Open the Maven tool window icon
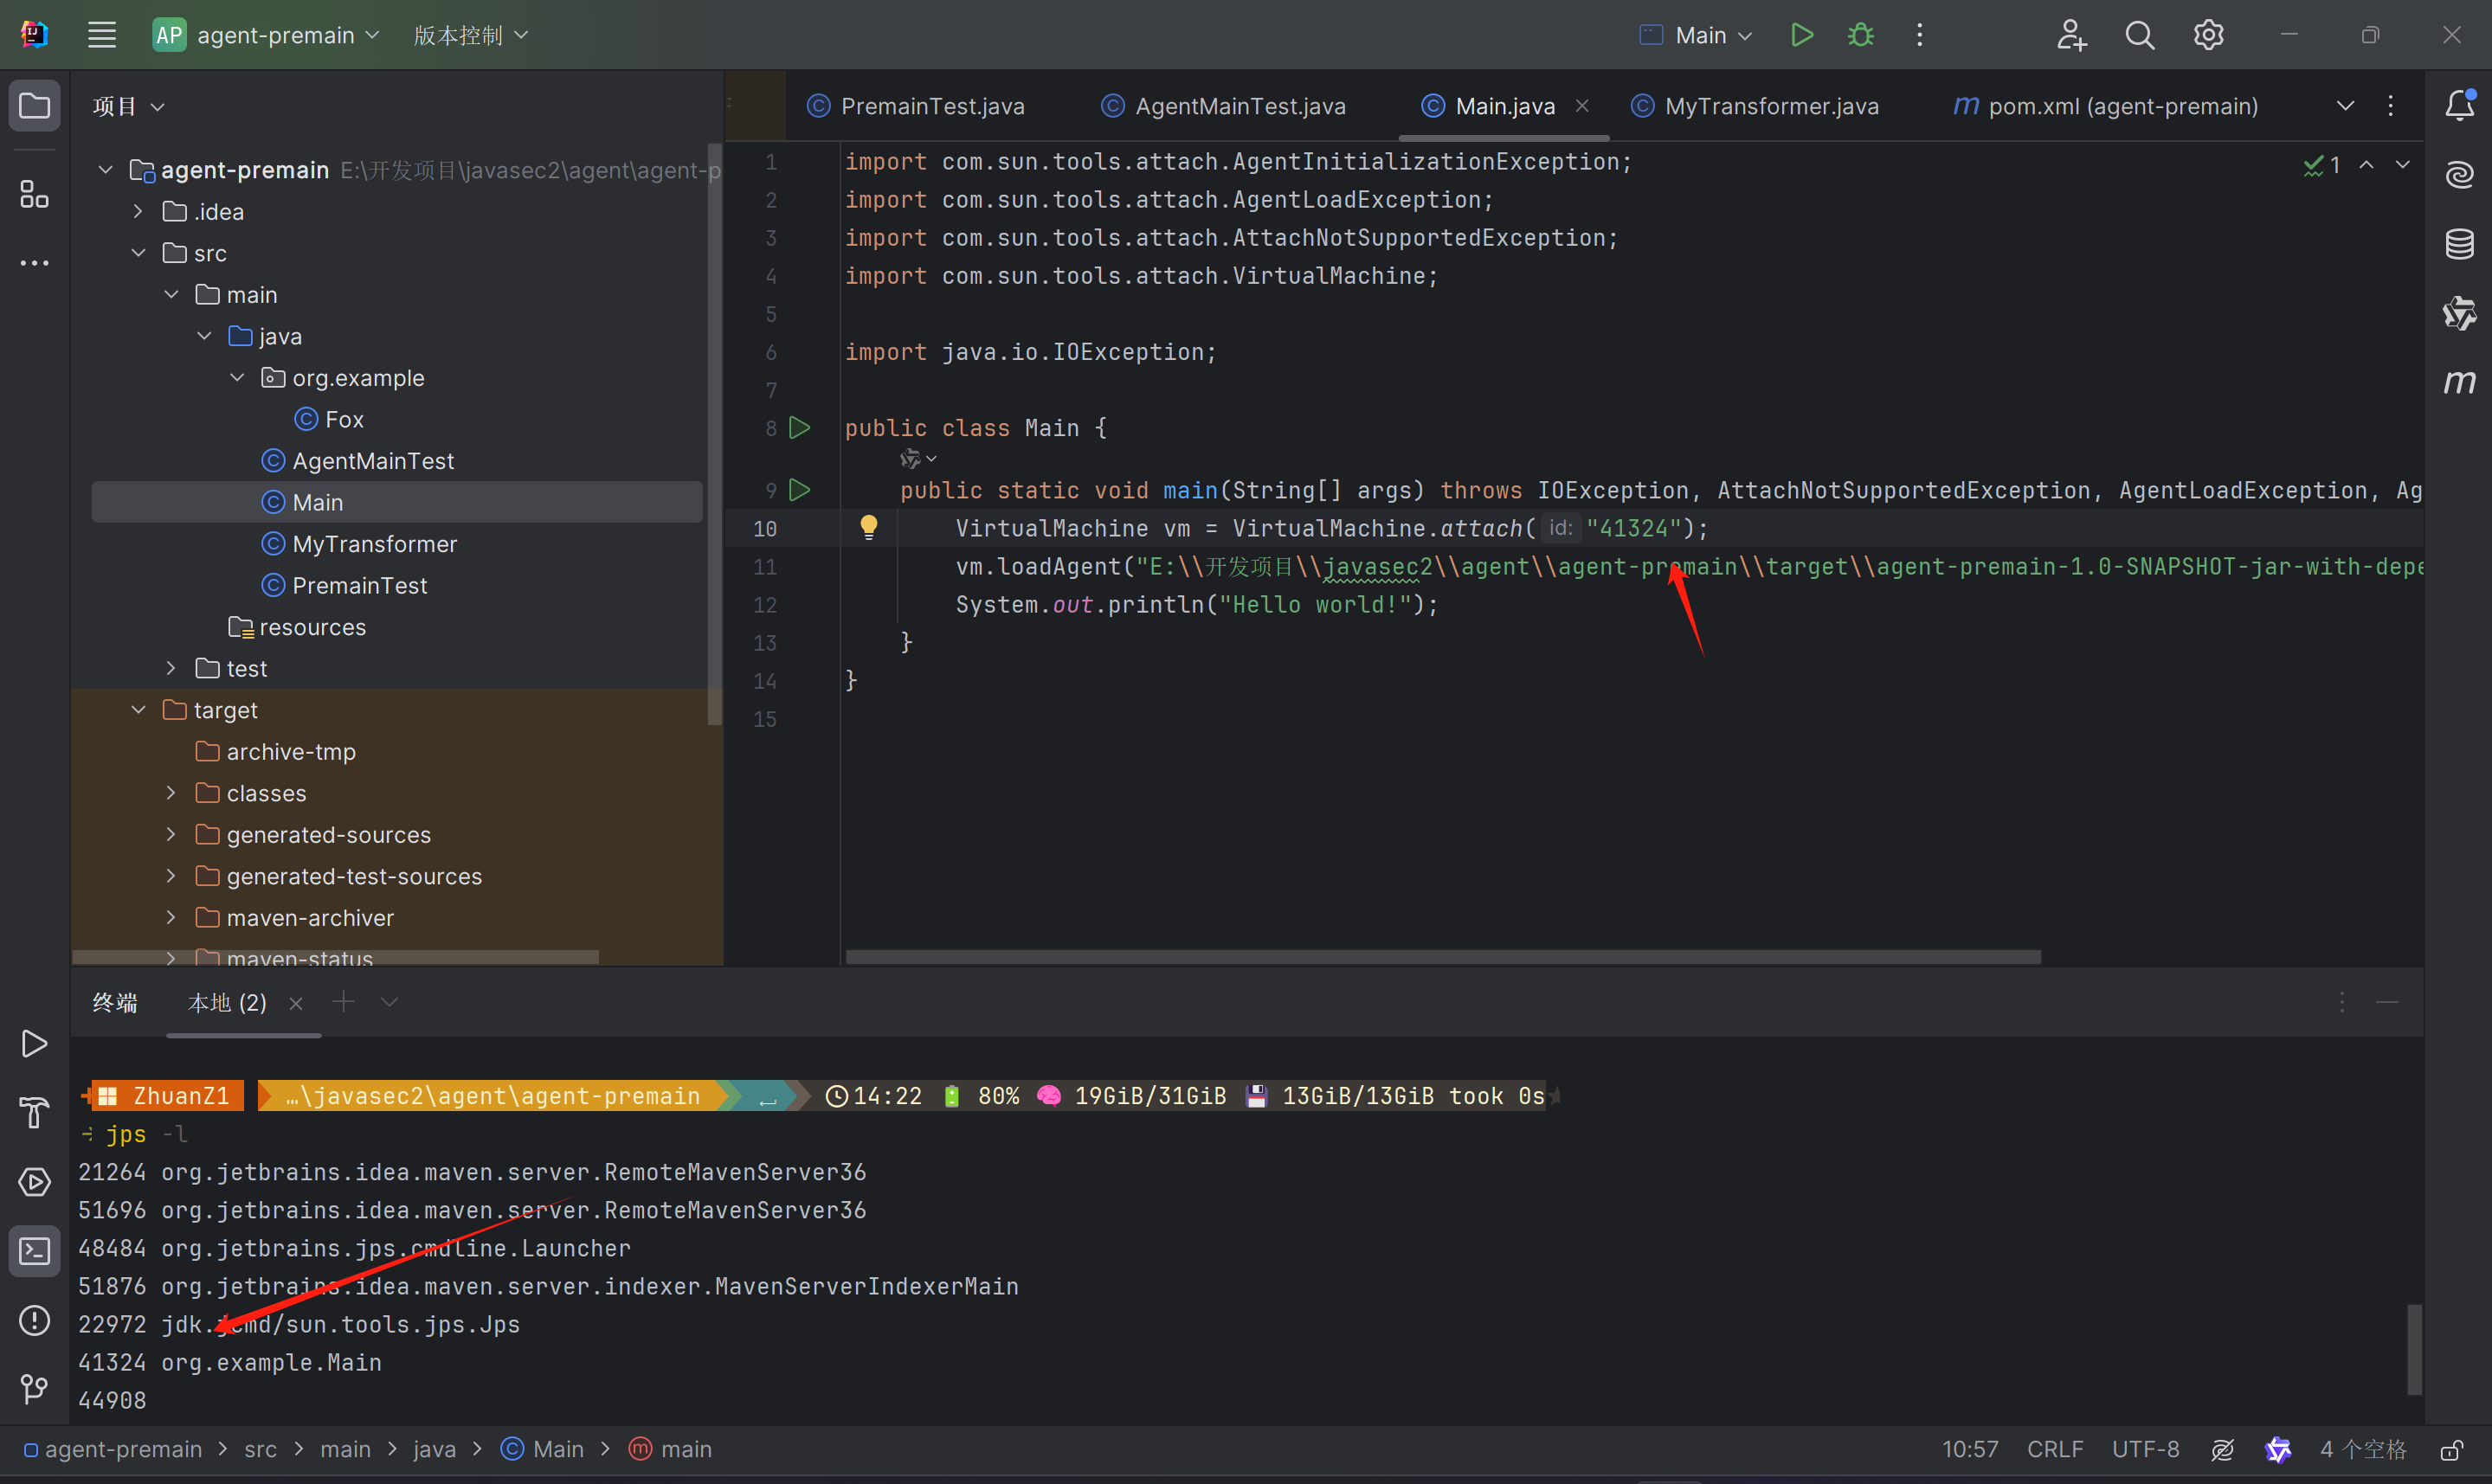2492x1484 pixels. click(x=2459, y=381)
